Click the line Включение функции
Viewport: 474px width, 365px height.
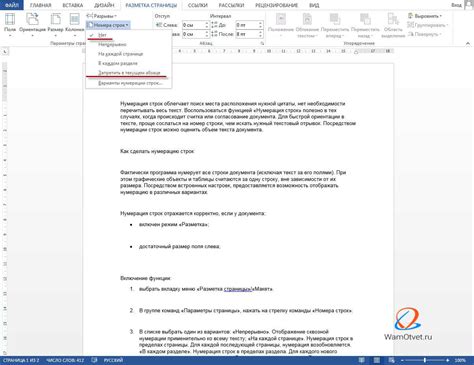click(x=146, y=278)
